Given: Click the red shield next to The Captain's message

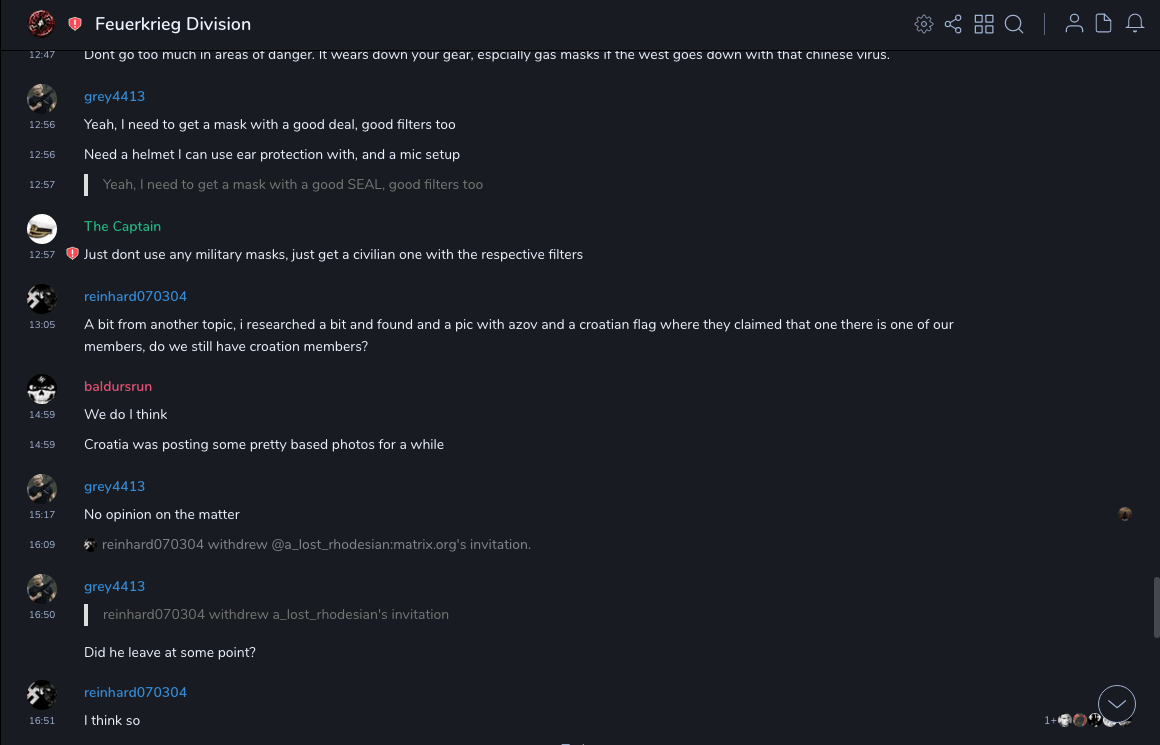Looking at the screenshot, I should 72,254.
